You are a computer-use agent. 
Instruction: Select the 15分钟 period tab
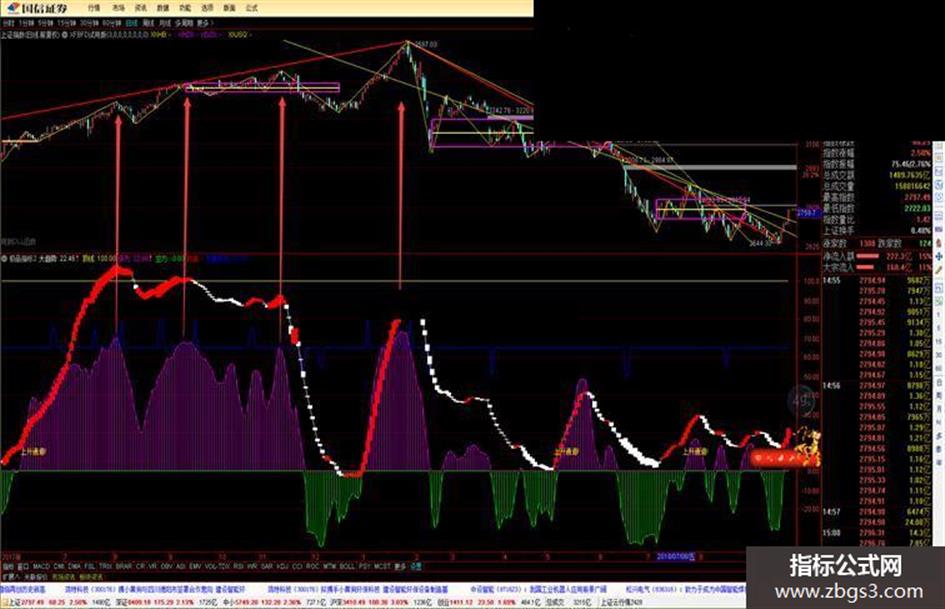67,23
